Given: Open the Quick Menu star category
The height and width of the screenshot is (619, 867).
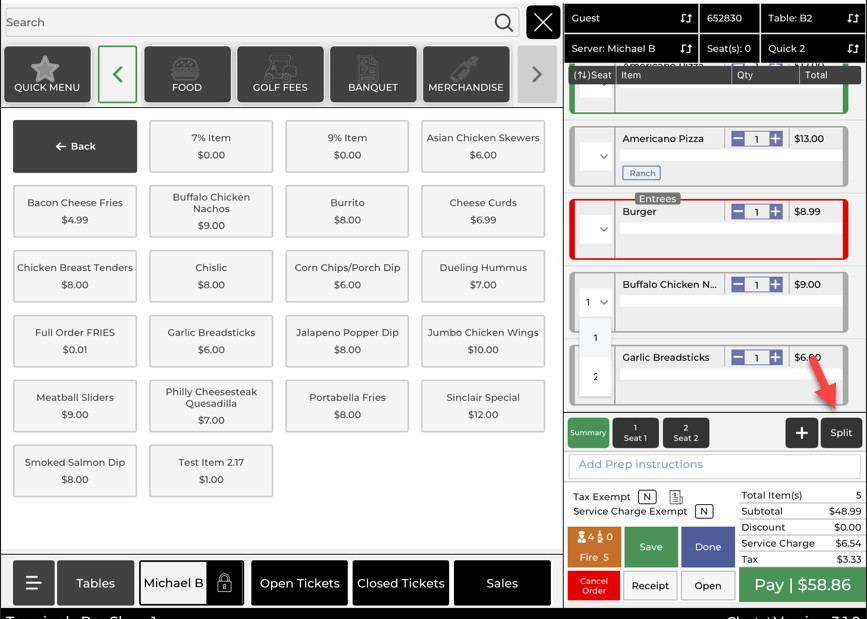Looking at the screenshot, I should [x=47, y=74].
